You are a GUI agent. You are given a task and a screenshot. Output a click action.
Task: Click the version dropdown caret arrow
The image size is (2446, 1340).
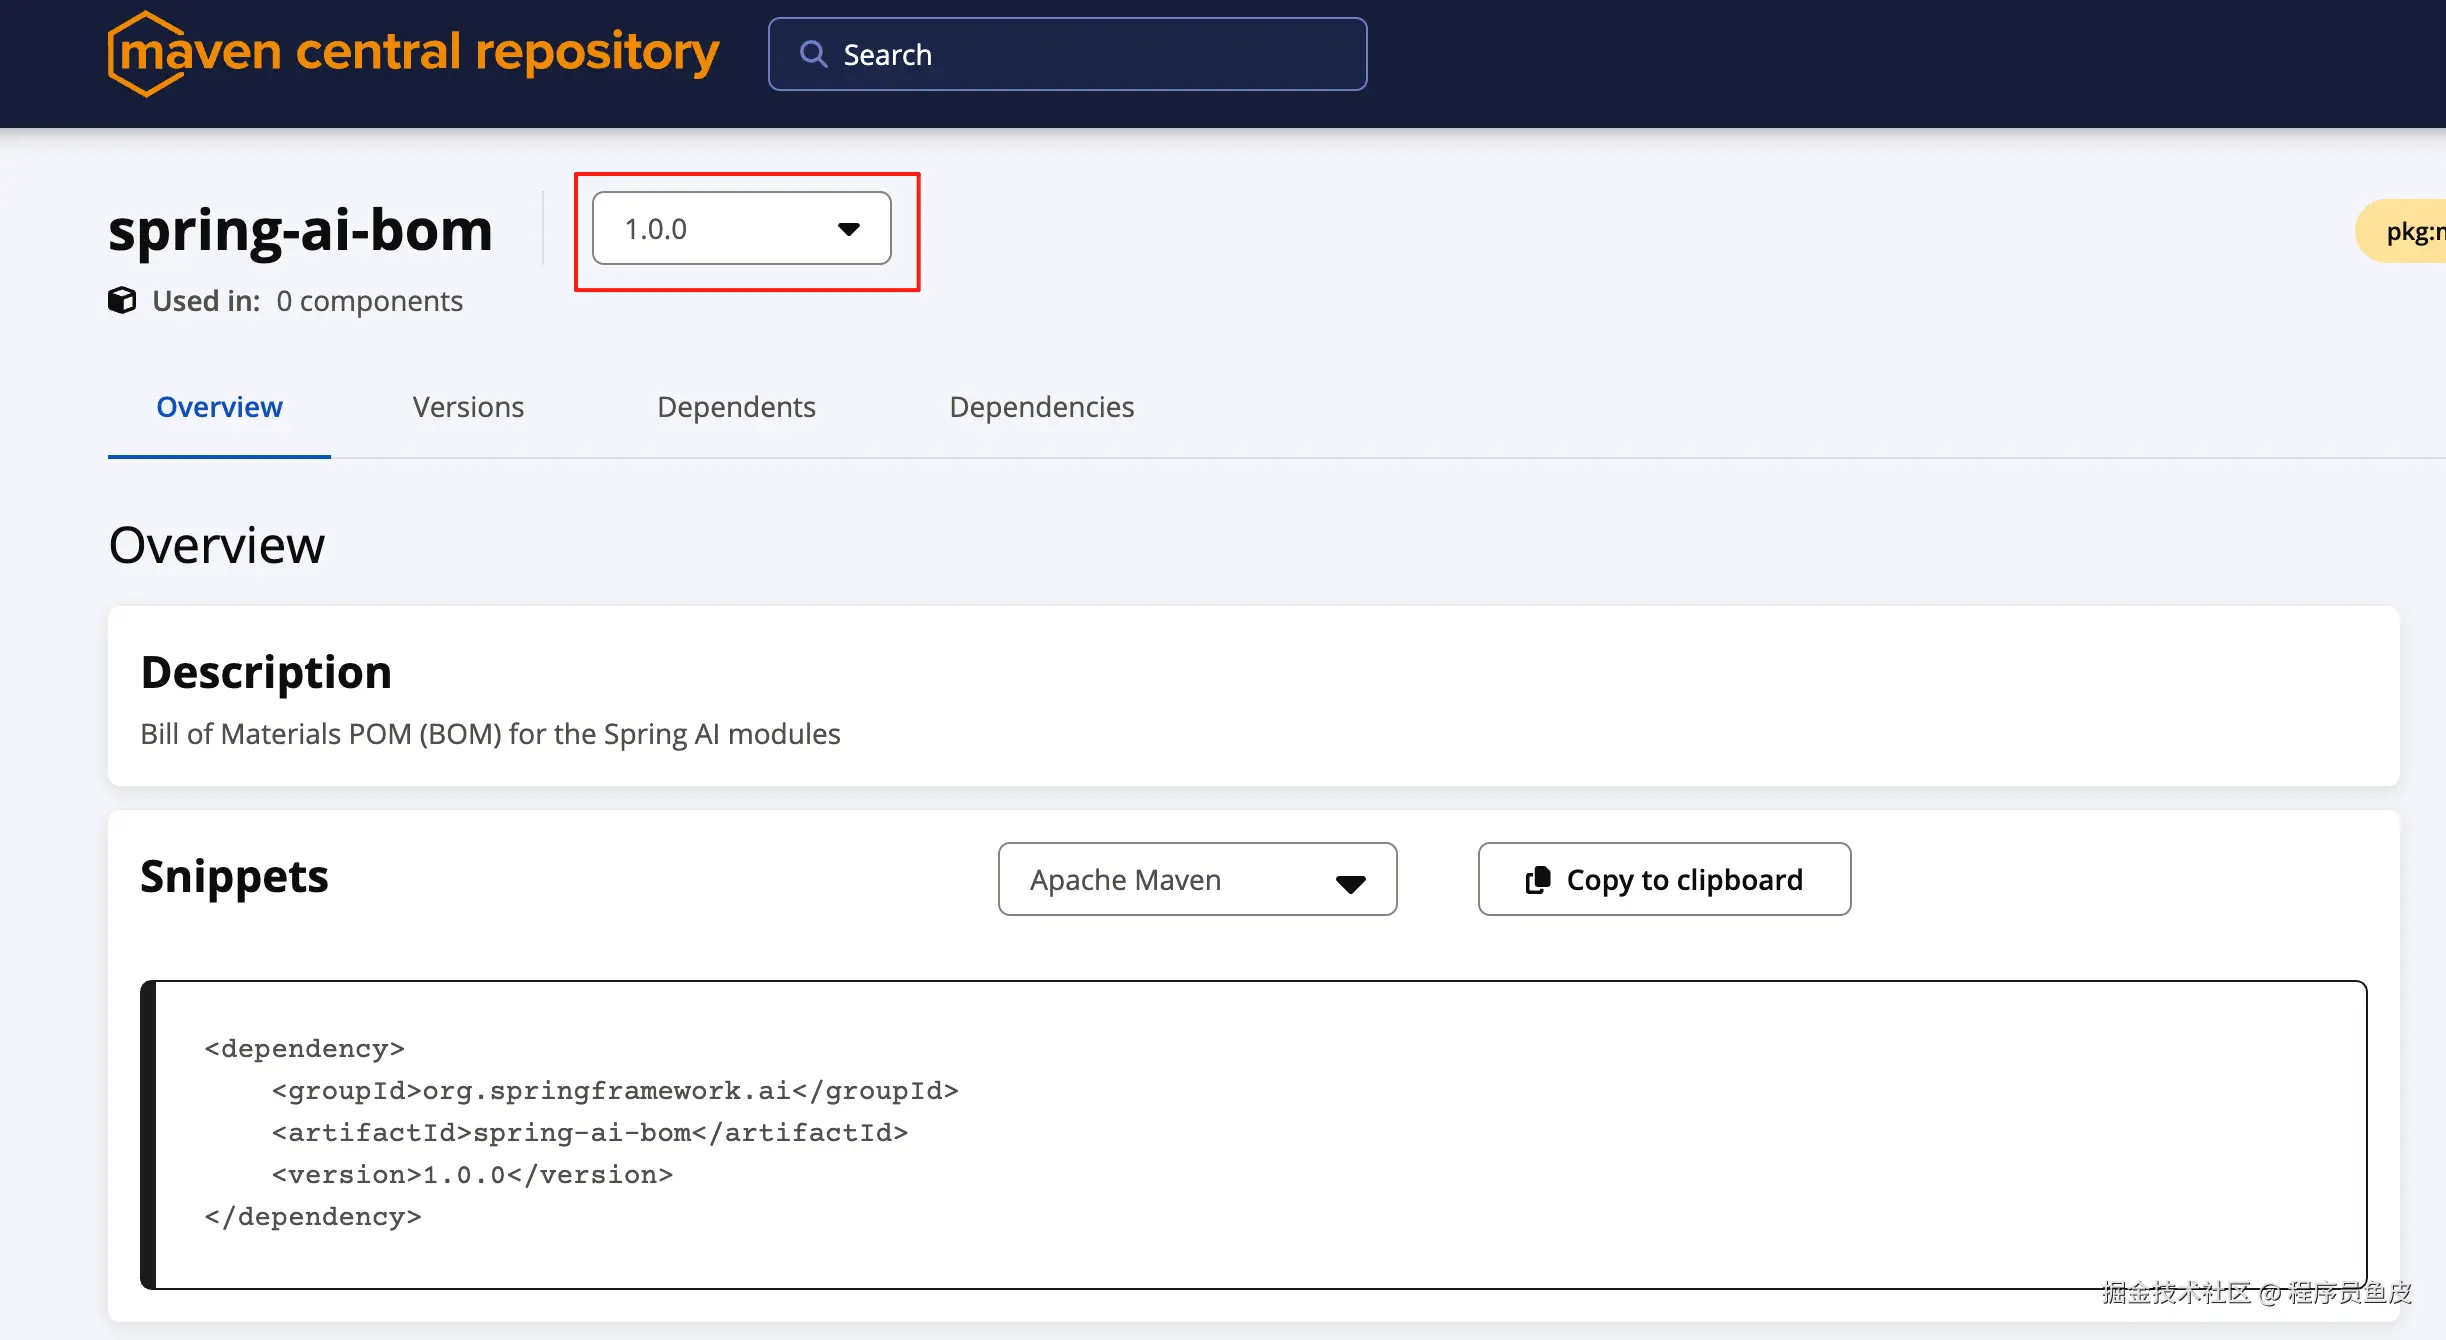(x=848, y=229)
